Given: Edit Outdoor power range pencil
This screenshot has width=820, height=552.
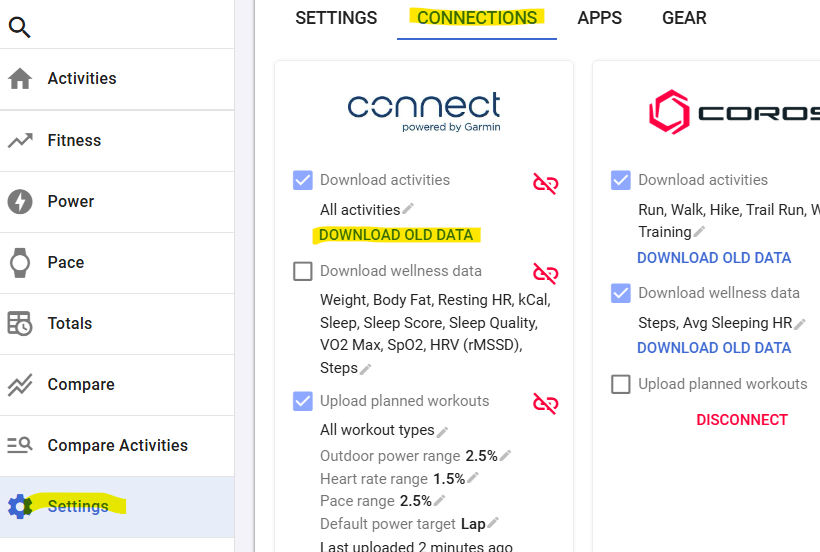Looking at the screenshot, I should coord(505,455).
